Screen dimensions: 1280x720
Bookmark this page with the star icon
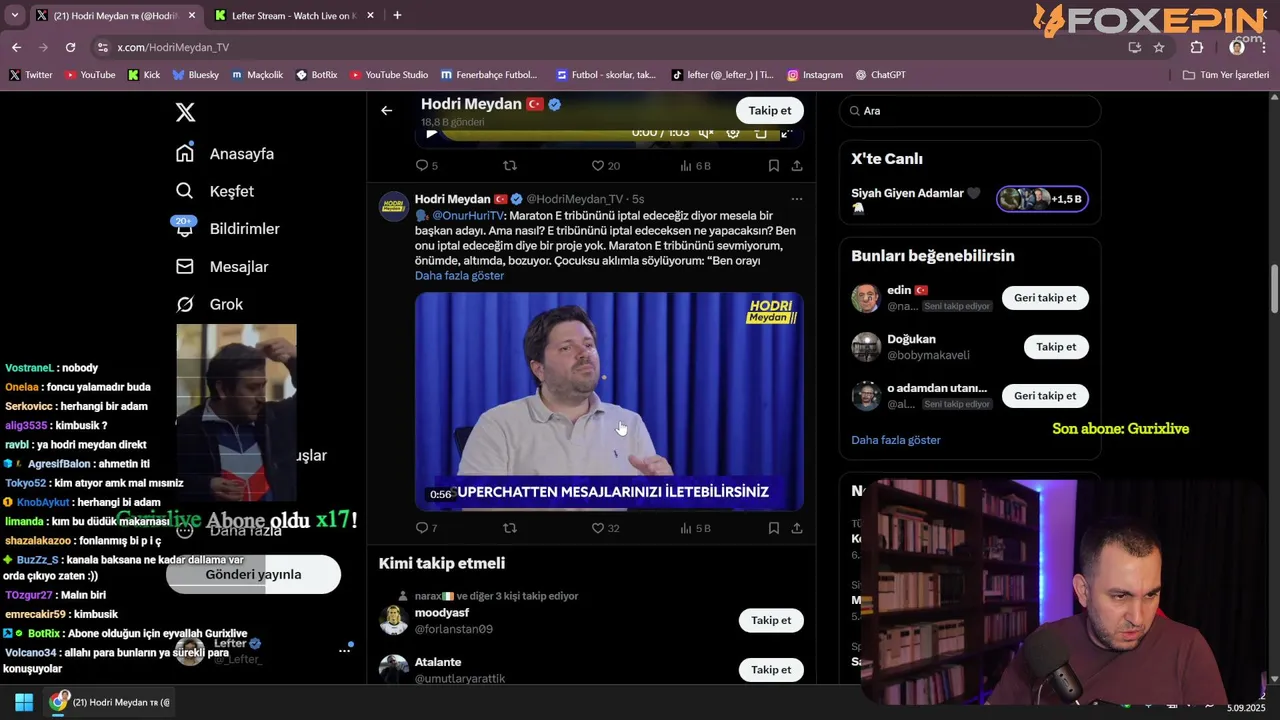coord(1159,47)
